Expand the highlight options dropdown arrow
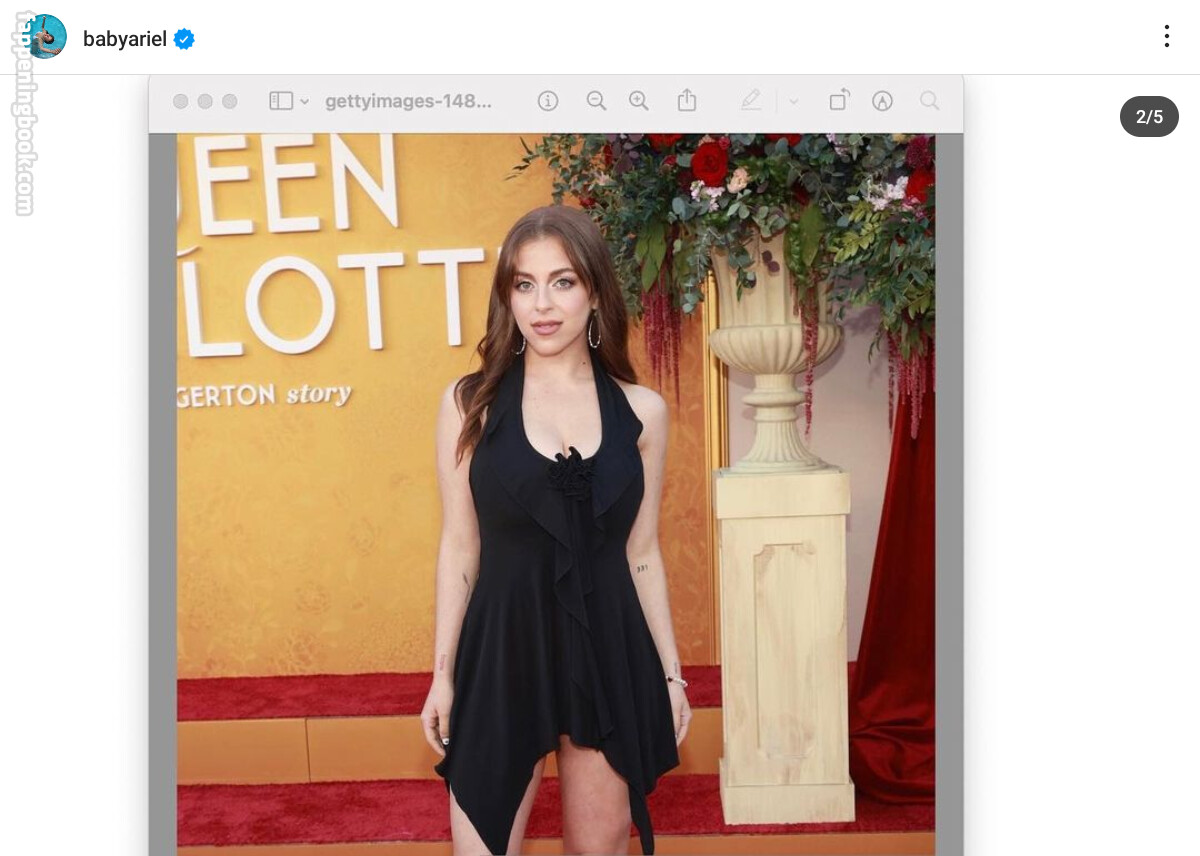Viewport: 1200px width, 856px height. pyautogui.click(x=794, y=102)
